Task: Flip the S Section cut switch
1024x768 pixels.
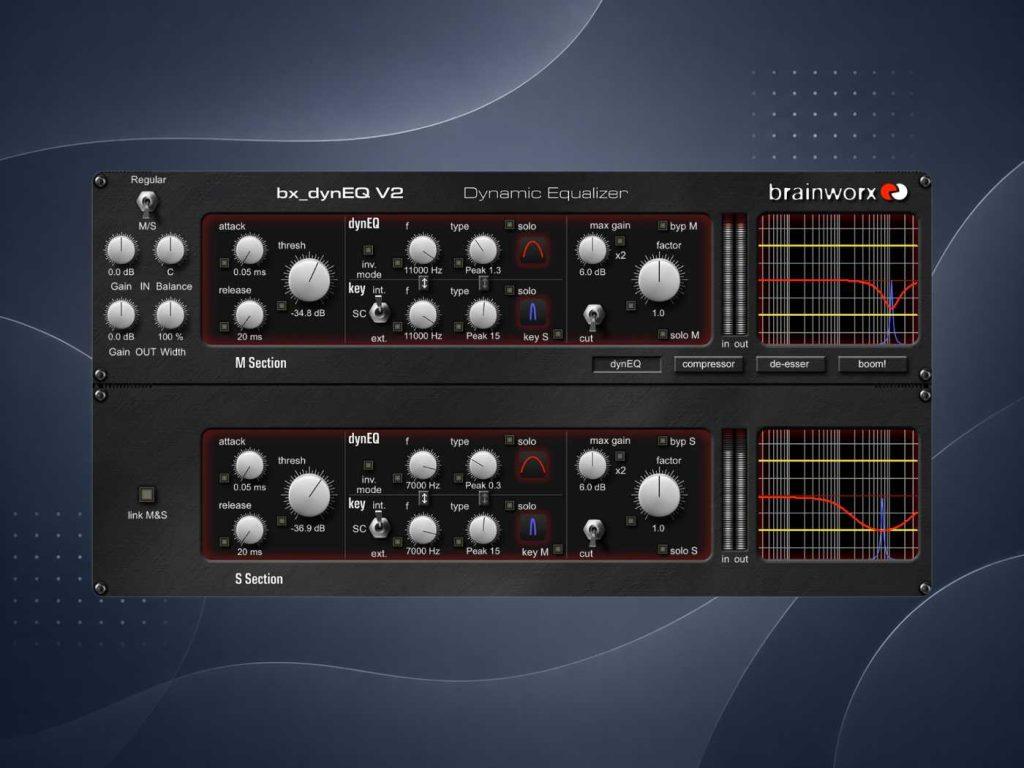Action: click(592, 533)
